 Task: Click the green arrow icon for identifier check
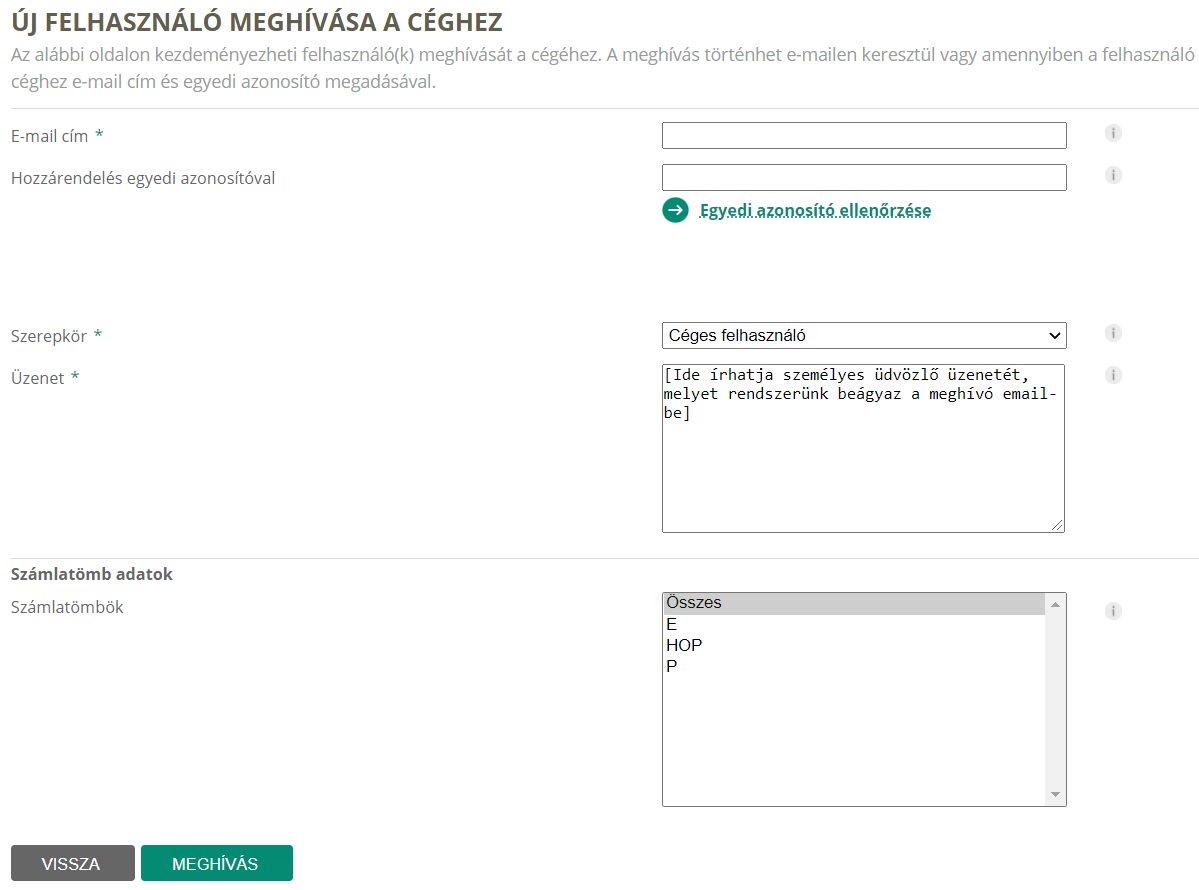[x=675, y=210]
